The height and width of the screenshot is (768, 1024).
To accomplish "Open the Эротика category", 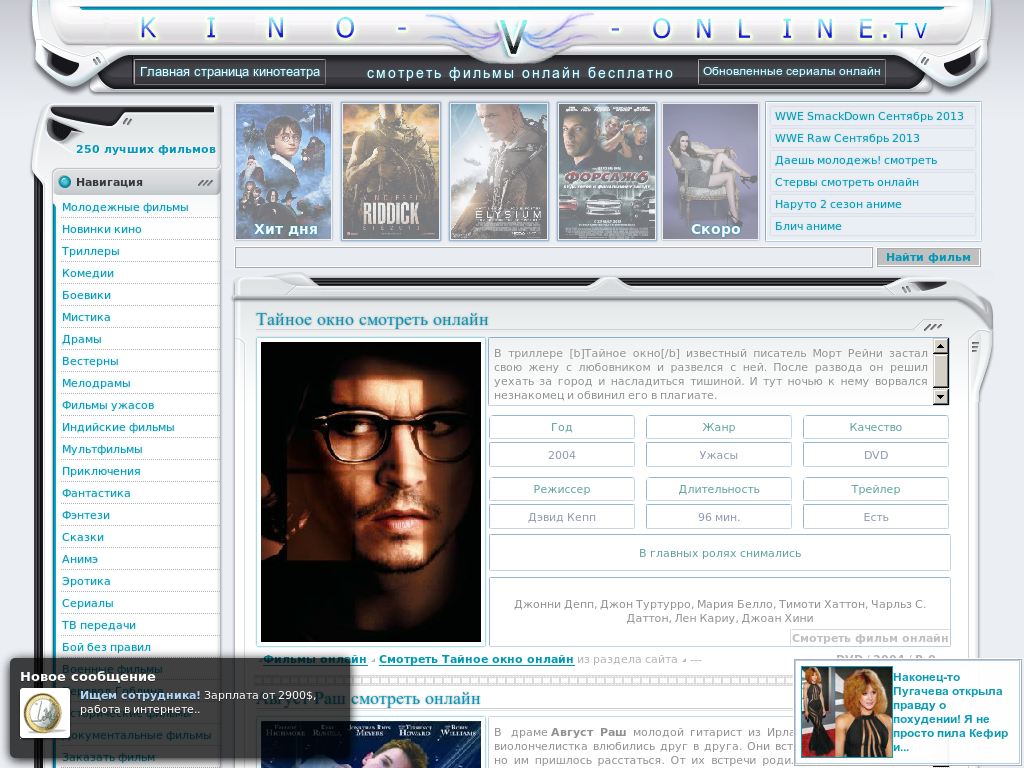I will (86, 581).
